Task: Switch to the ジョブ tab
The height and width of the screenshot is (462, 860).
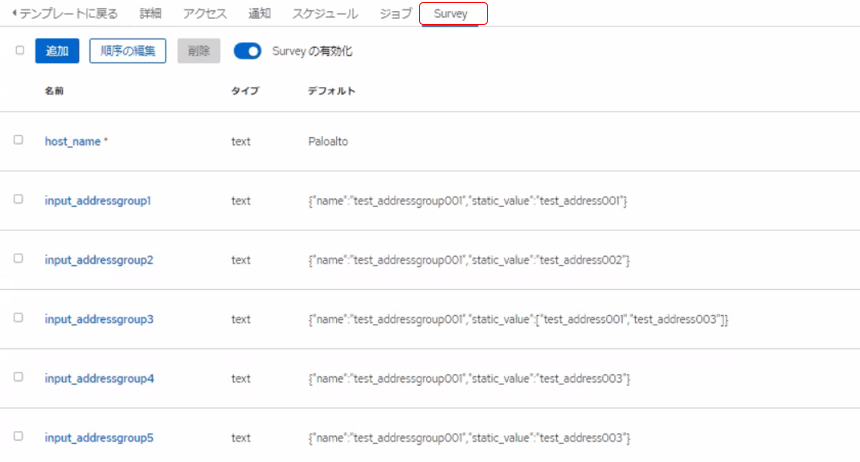Action: [395, 14]
